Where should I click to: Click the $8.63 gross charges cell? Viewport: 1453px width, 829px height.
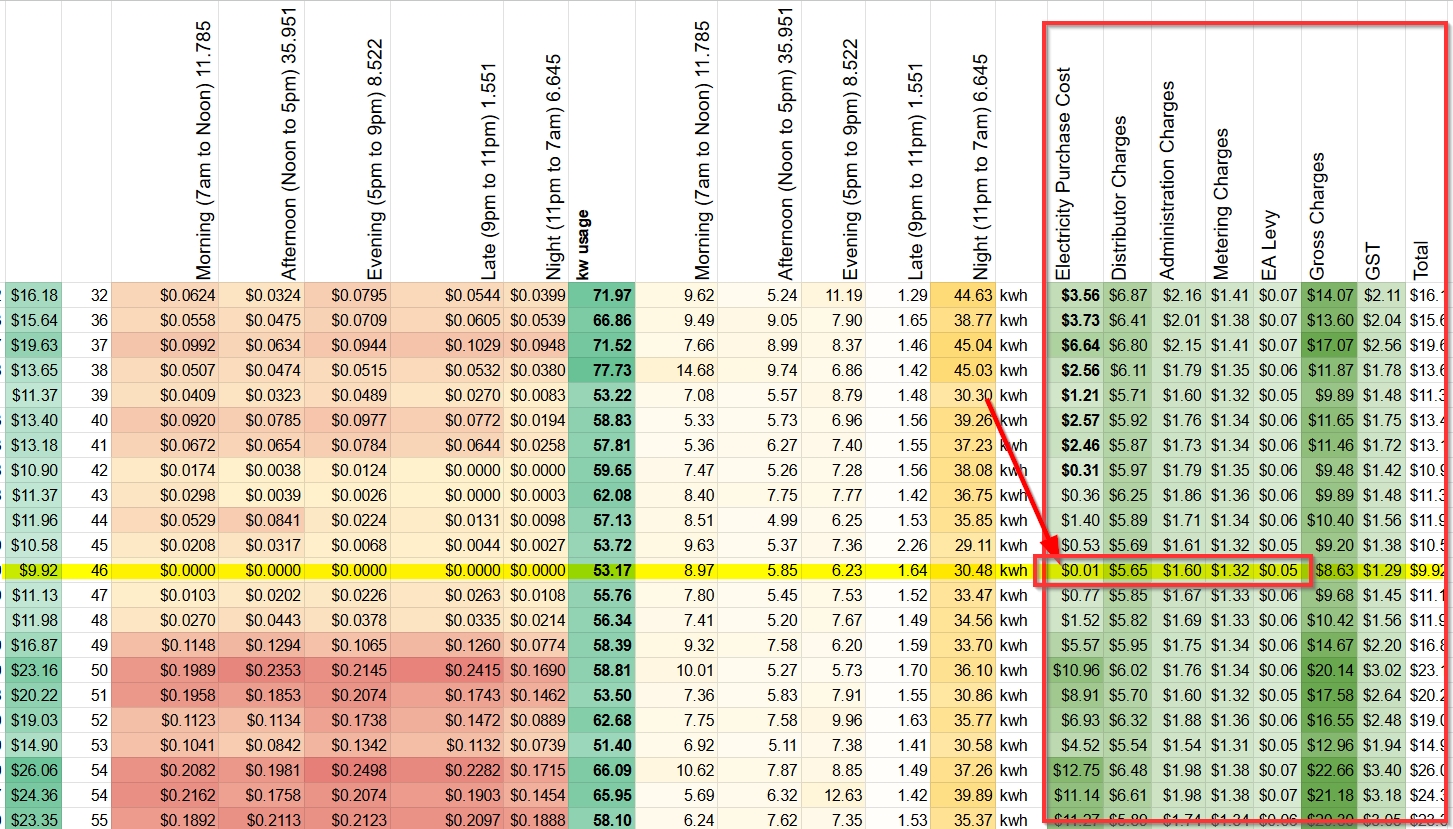tap(1329, 571)
